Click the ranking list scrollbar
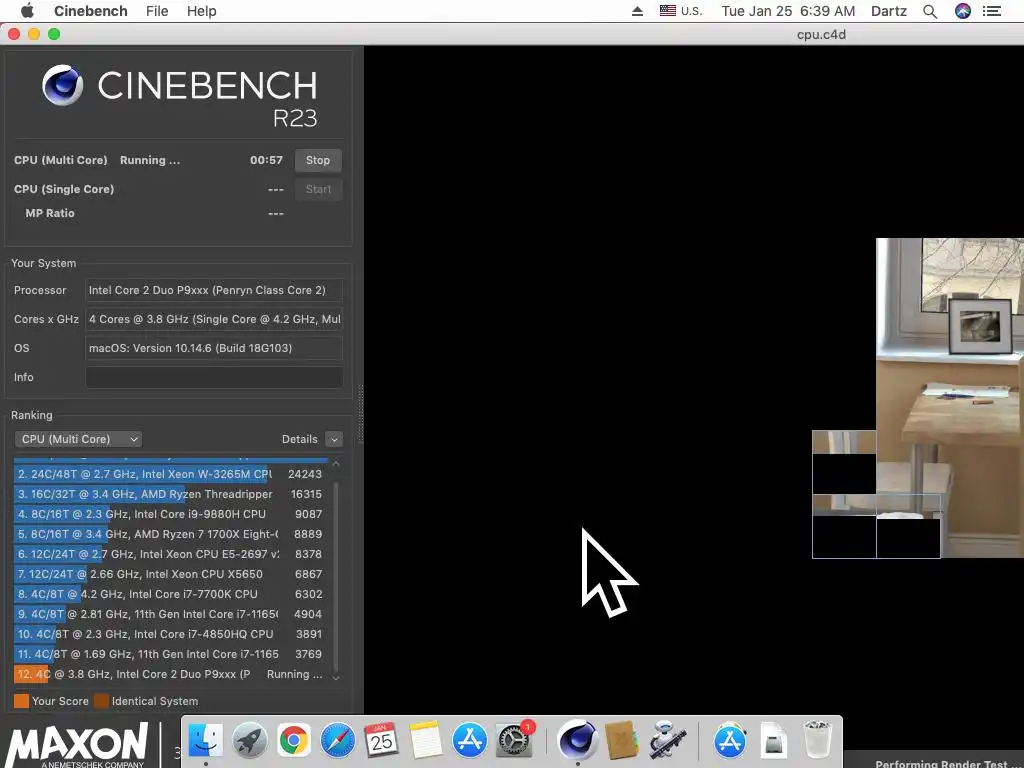 (x=336, y=575)
